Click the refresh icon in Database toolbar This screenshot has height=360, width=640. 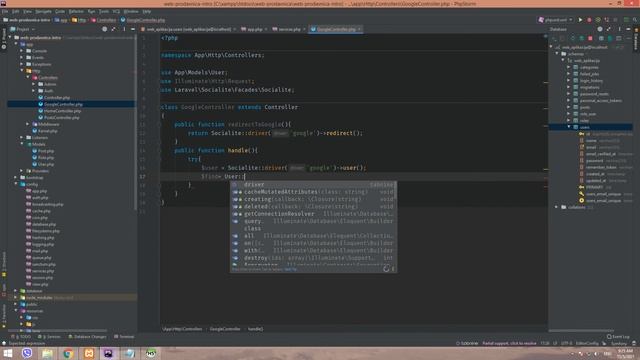click(x=573, y=38)
